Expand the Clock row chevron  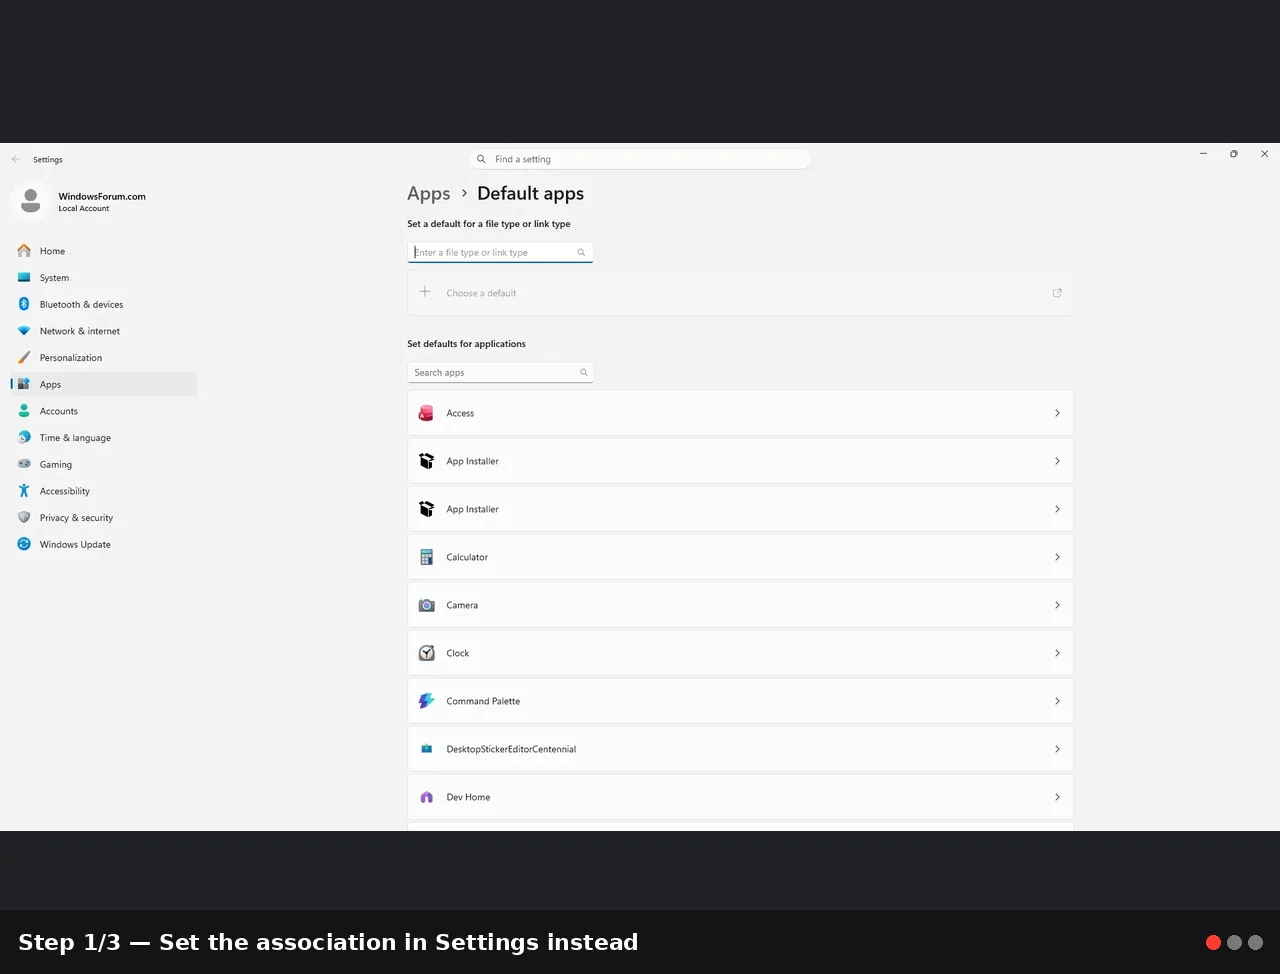pyautogui.click(x=1057, y=653)
